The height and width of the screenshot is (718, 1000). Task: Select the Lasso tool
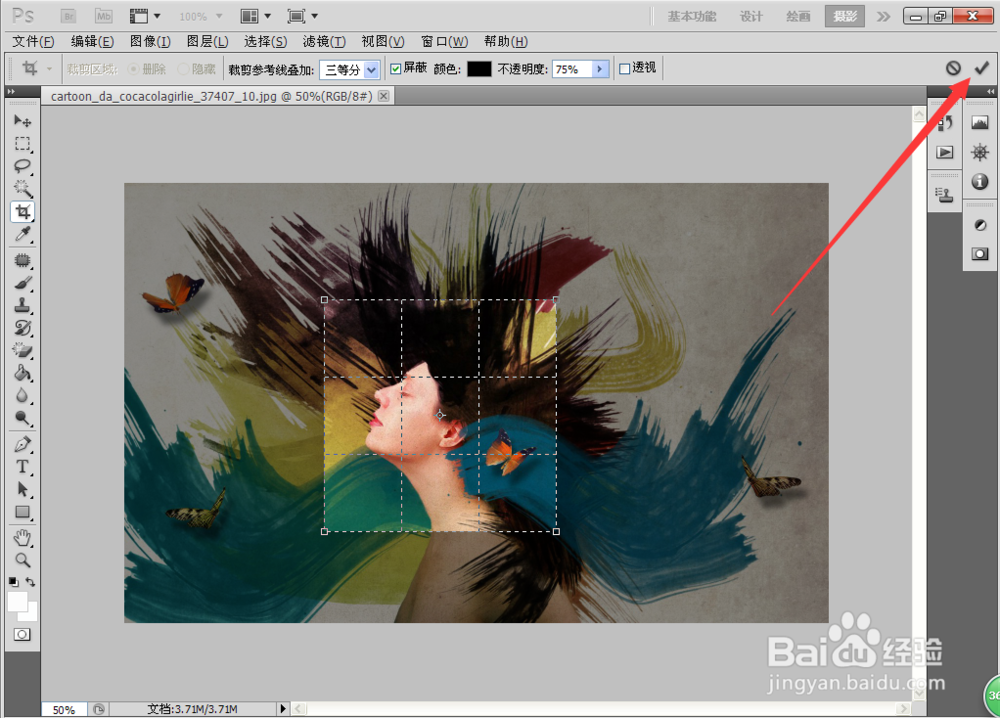coord(22,166)
